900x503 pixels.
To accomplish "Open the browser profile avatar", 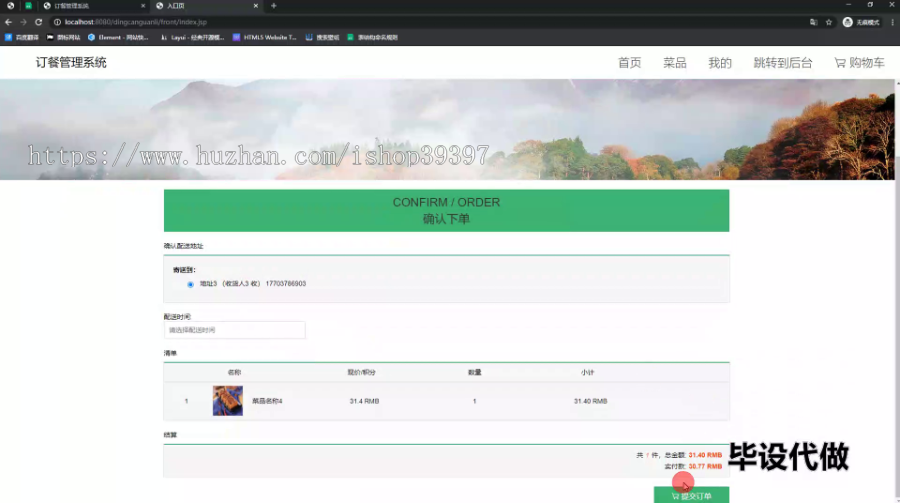I will pyautogui.click(x=847, y=22).
